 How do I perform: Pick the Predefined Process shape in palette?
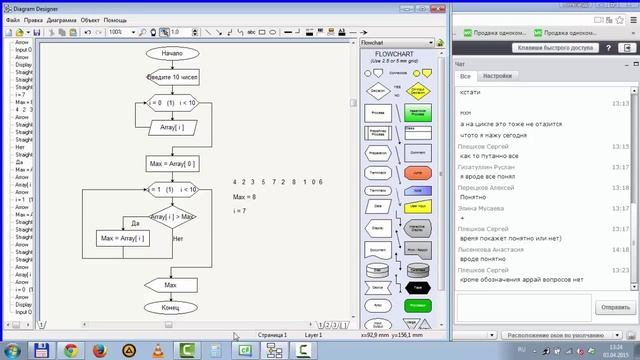[x=378, y=133]
